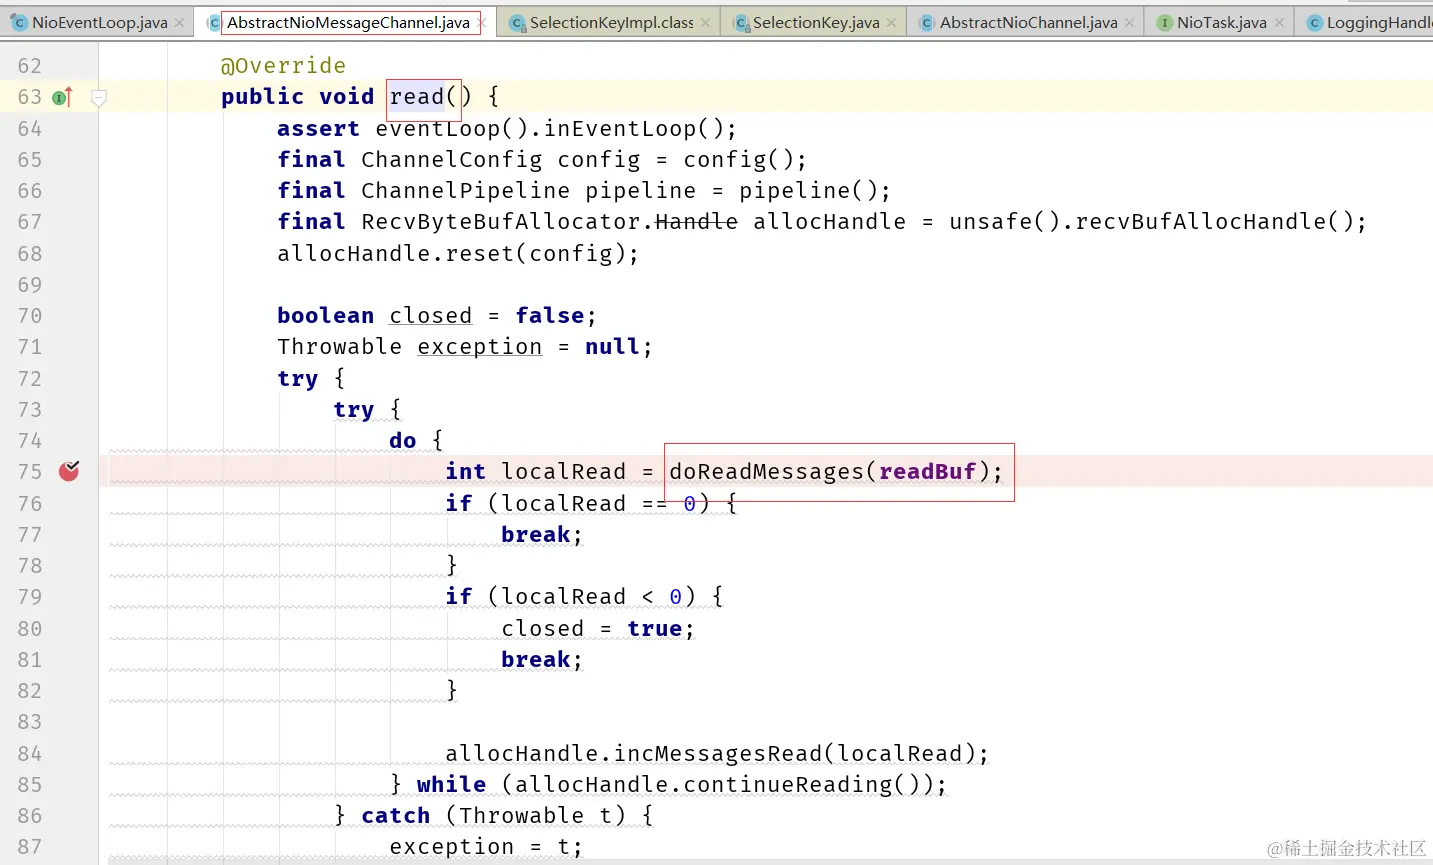Viewport: 1433px width, 865px height.
Task: Click the read method name on line 63
Action: point(417,97)
